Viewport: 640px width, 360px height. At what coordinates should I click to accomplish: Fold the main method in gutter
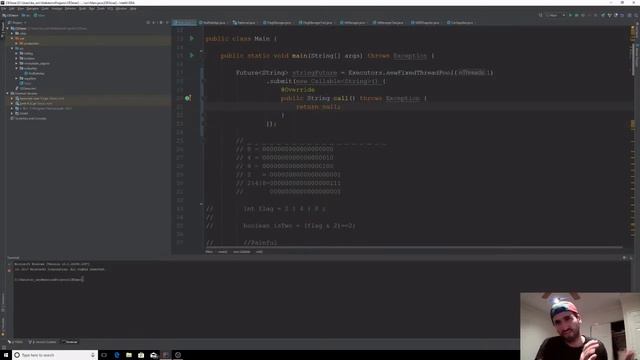202,51
